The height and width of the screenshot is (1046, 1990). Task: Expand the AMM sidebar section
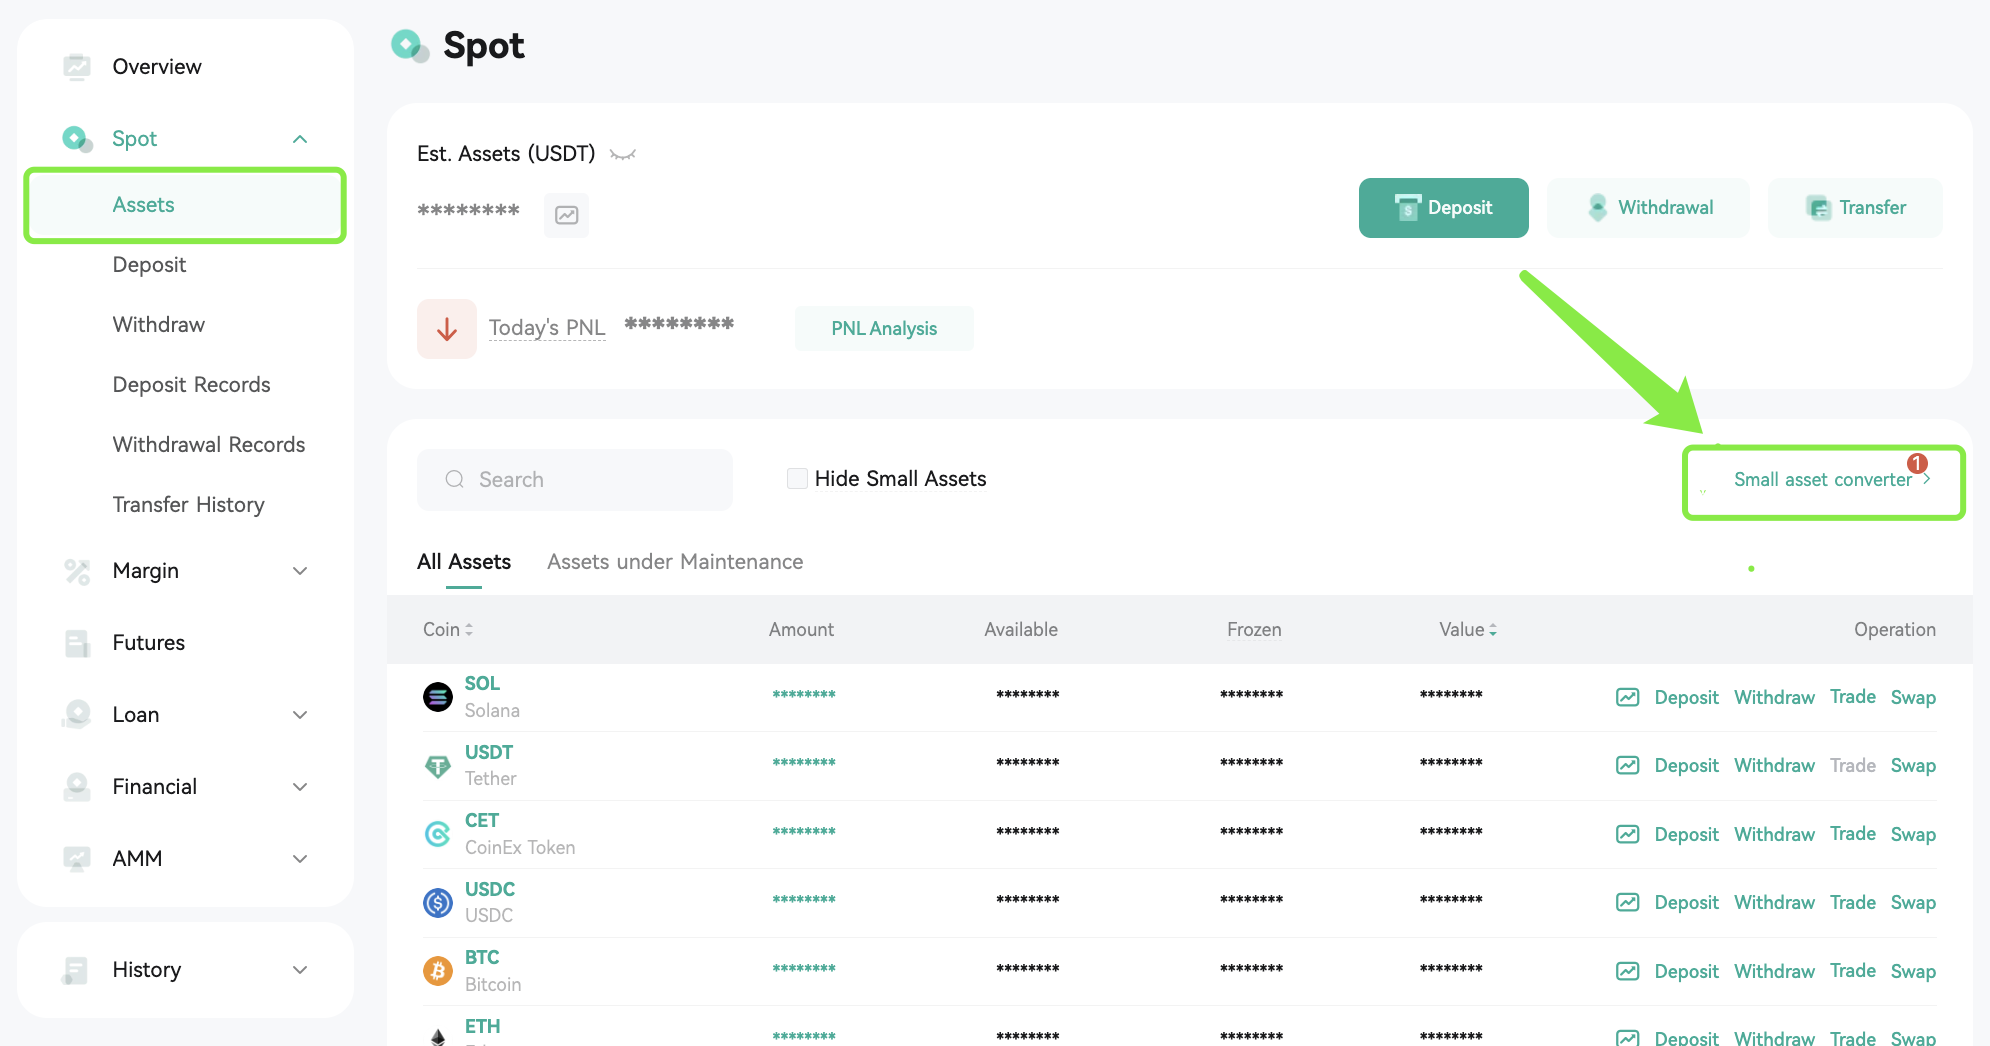(300, 859)
